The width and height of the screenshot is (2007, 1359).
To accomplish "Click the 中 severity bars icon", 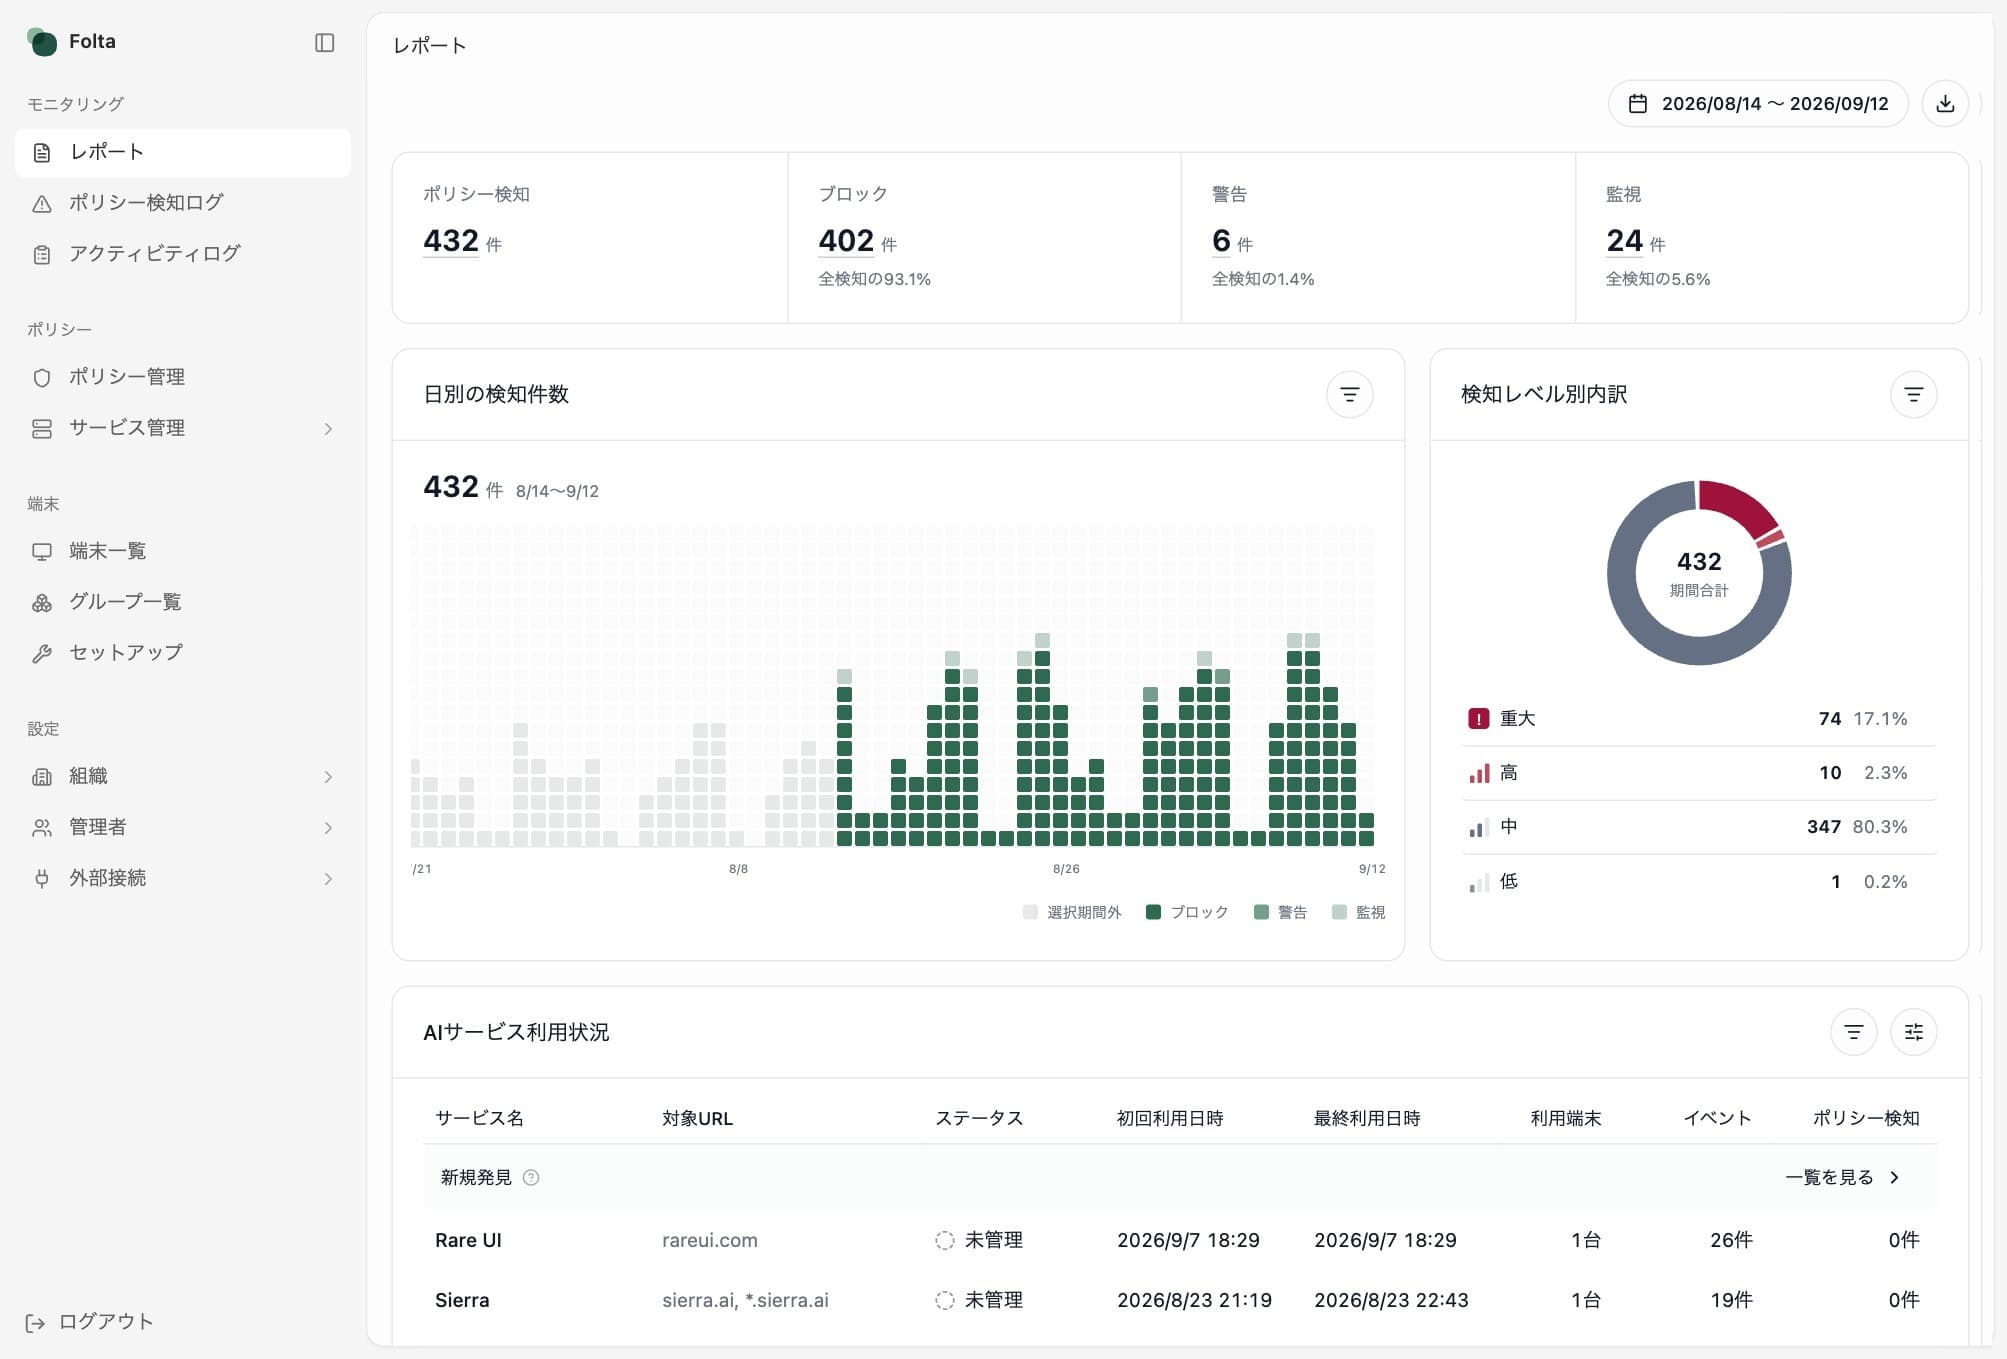I will 1478,827.
